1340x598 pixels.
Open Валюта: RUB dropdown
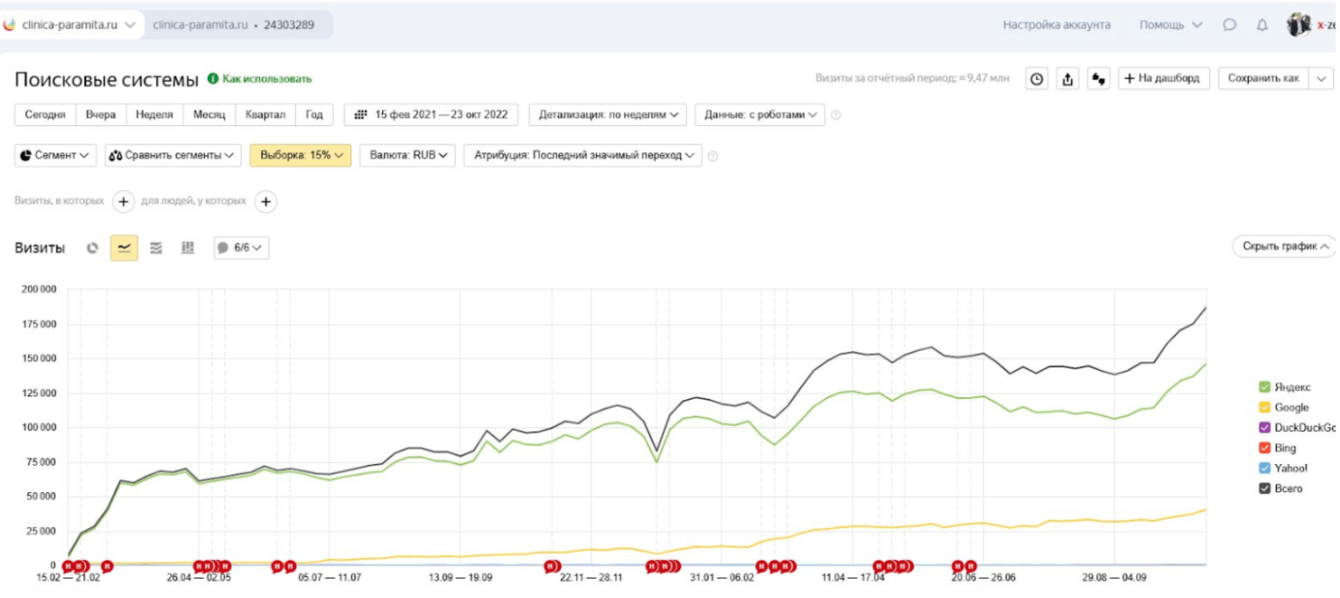pyautogui.click(x=407, y=156)
